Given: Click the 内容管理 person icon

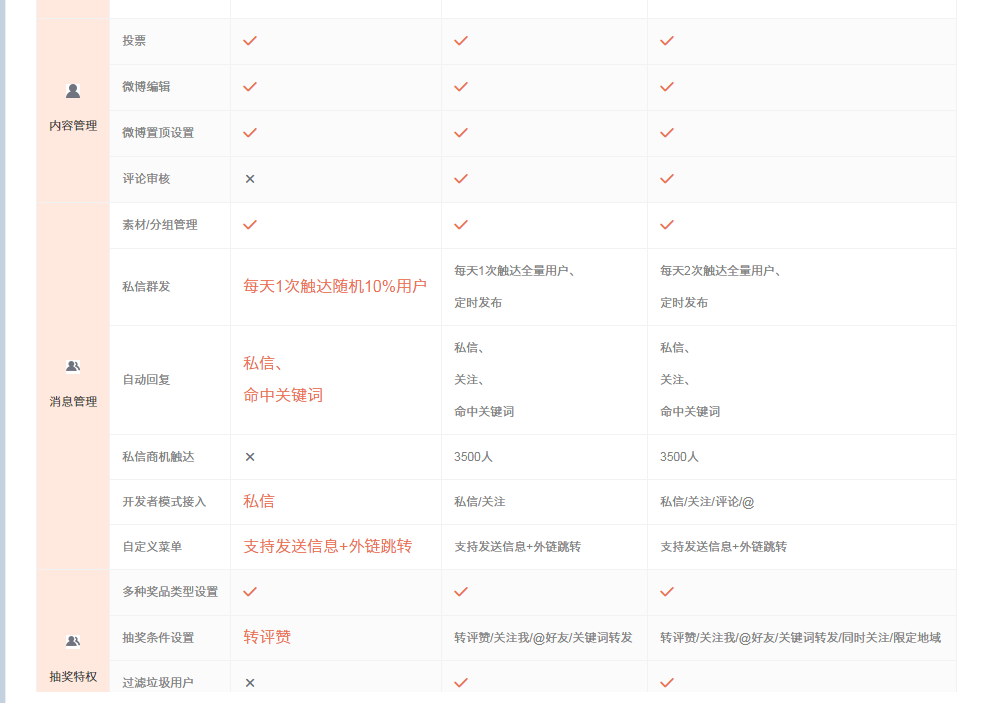Looking at the screenshot, I should 73,91.
